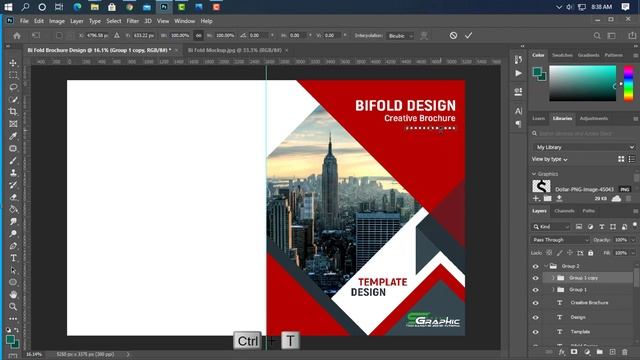Click the hue spectrum slider in Color panel
The height and width of the screenshot is (360, 640).
point(629,83)
